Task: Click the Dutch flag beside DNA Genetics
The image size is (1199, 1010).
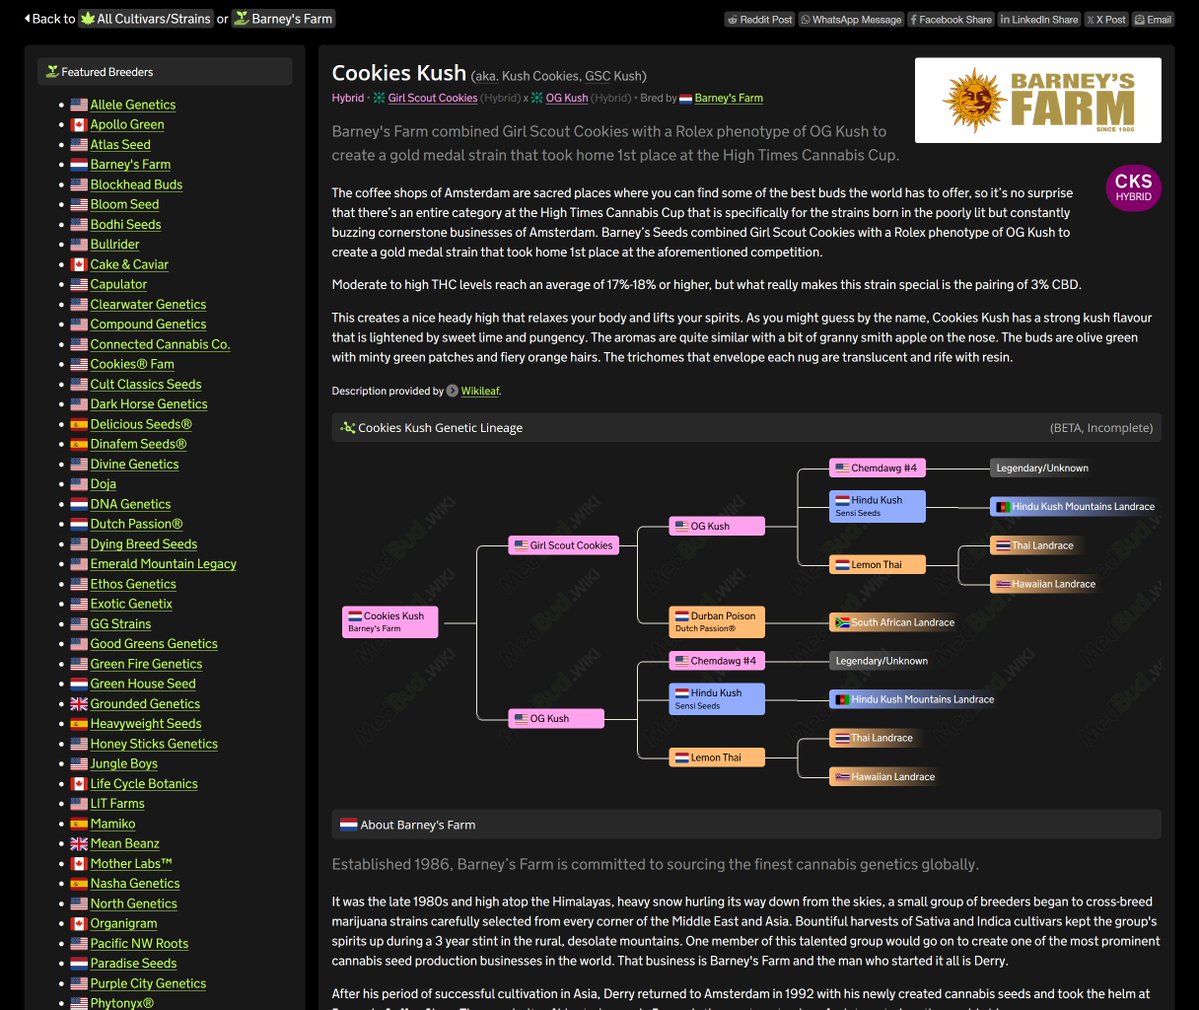Action: coord(79,504)
